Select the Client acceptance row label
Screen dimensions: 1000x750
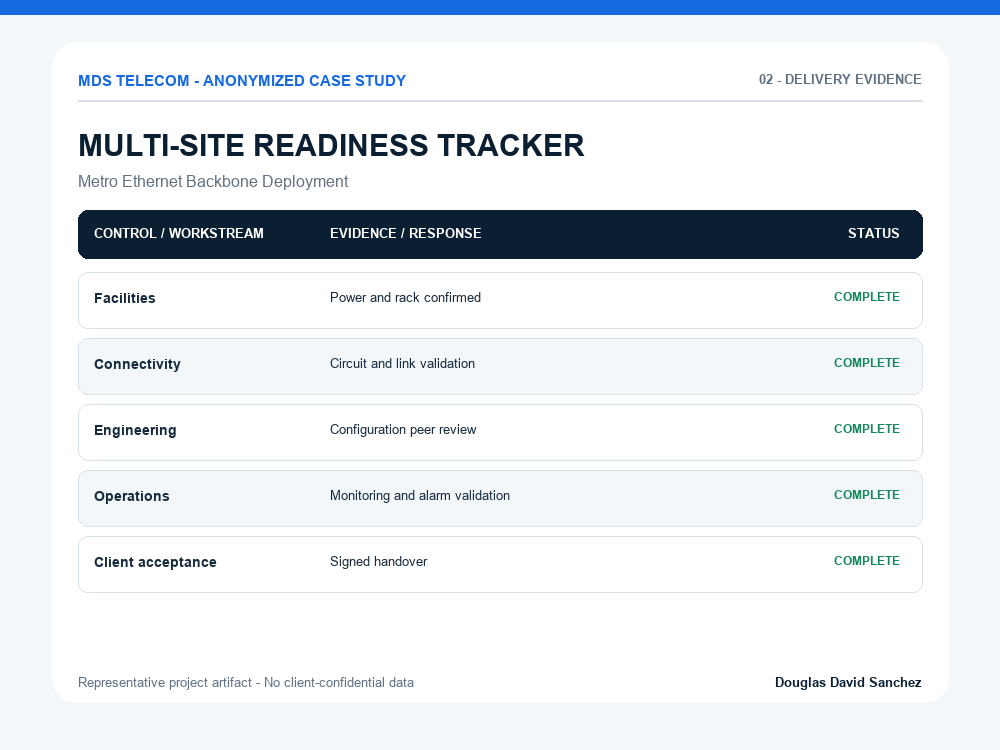155,562
